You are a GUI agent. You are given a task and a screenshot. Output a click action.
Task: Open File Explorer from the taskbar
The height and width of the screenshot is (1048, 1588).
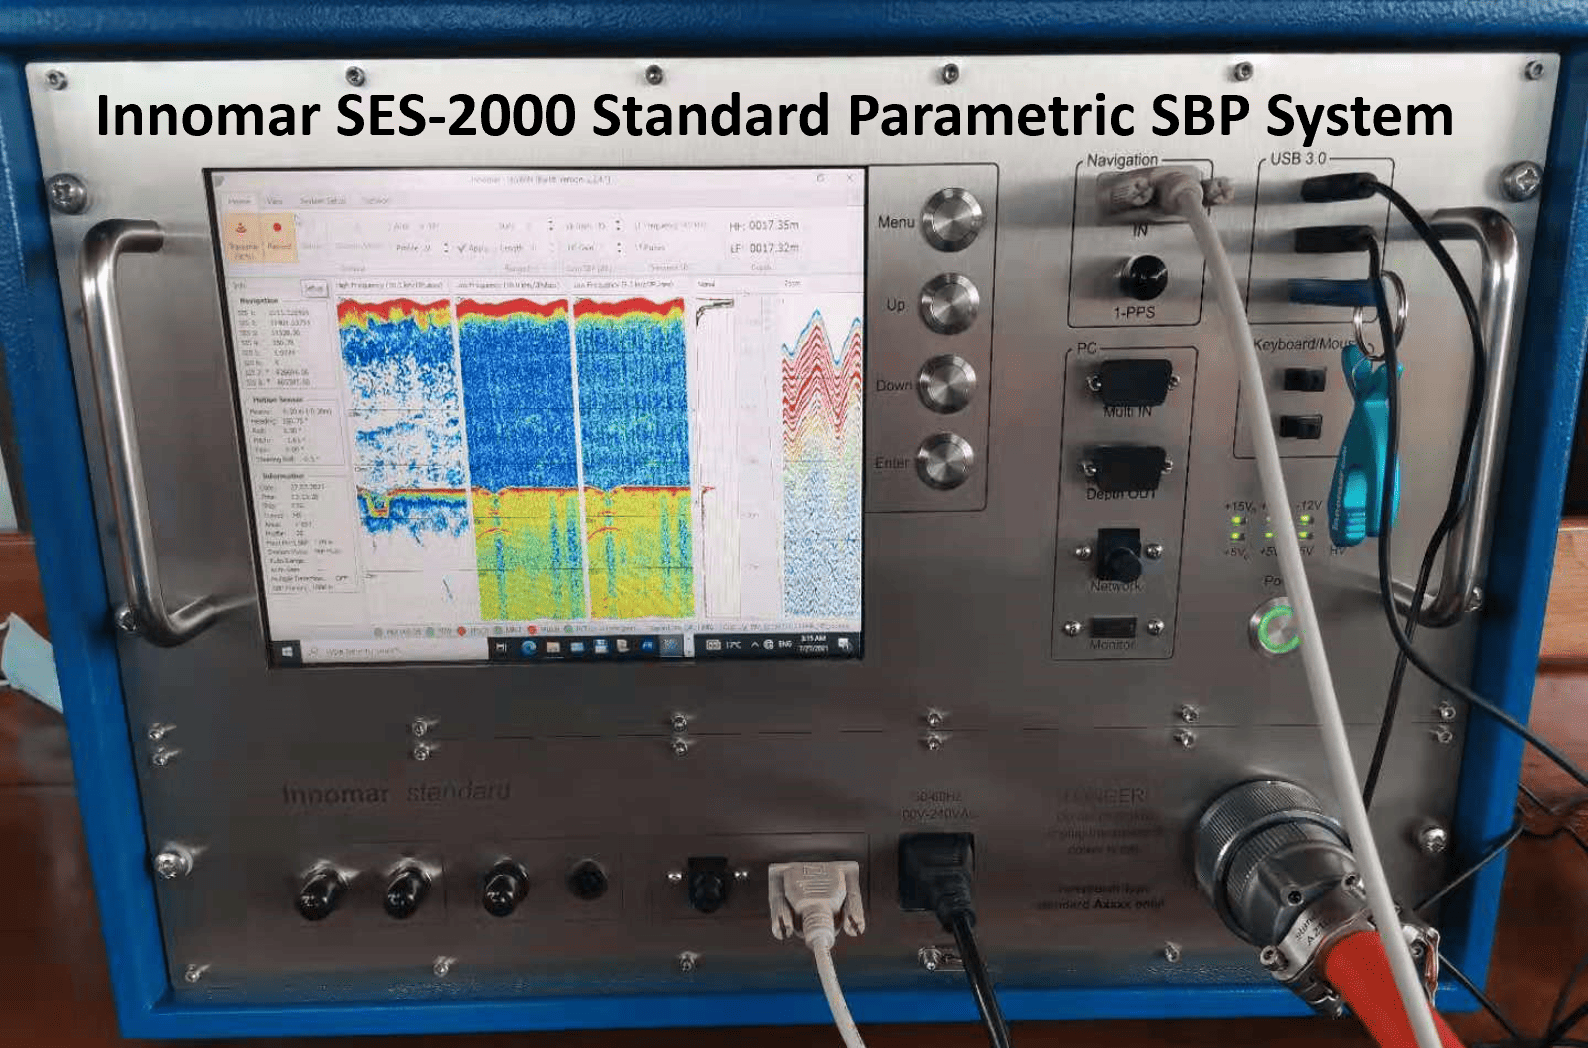point(552,648)
